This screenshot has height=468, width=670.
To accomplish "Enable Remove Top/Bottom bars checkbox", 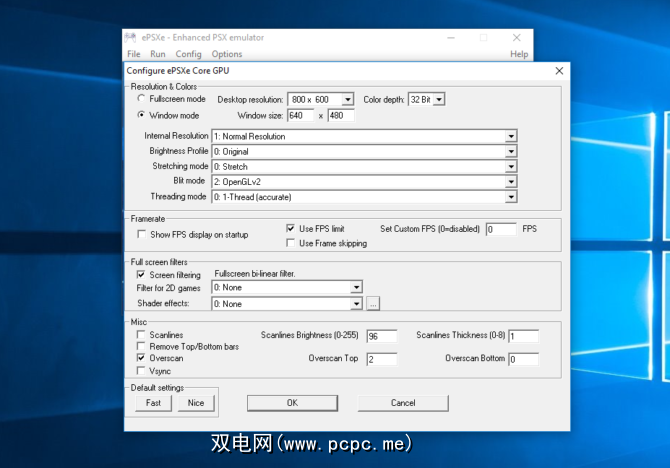I will pos(141,346).
